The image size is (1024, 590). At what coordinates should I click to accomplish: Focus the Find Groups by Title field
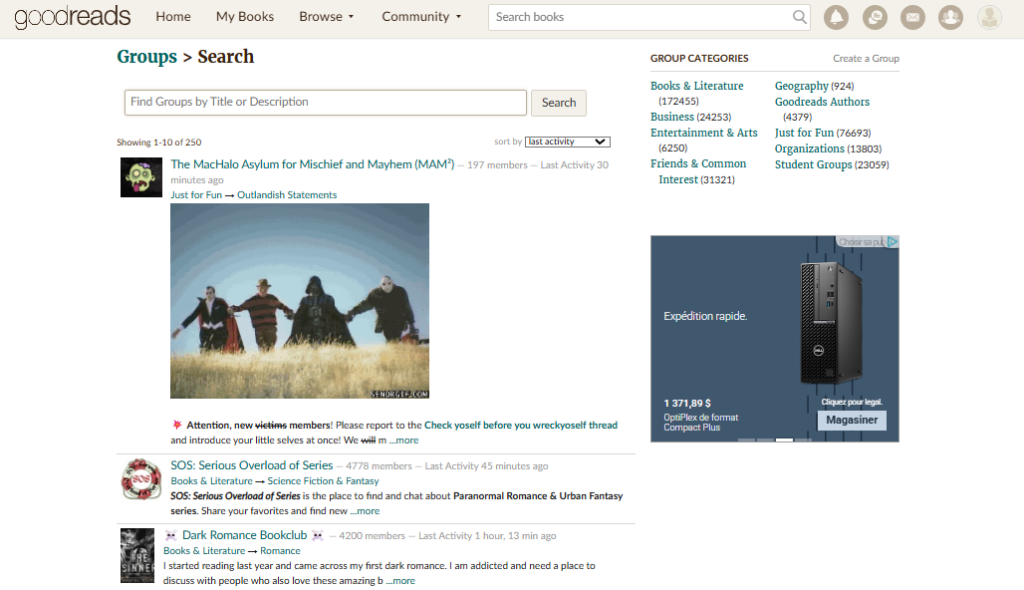[325, 103]
